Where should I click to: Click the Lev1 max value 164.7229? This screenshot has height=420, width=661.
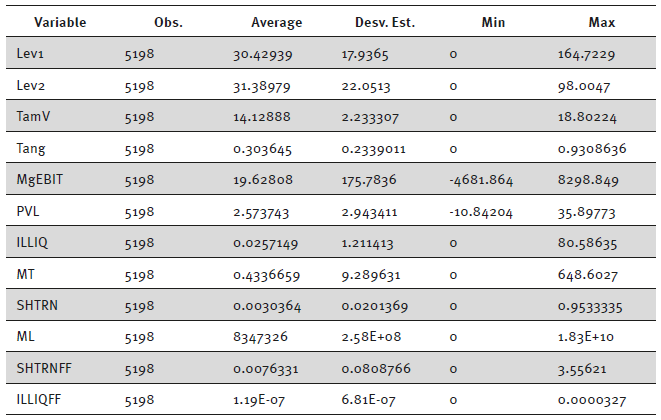coord(585,54)
